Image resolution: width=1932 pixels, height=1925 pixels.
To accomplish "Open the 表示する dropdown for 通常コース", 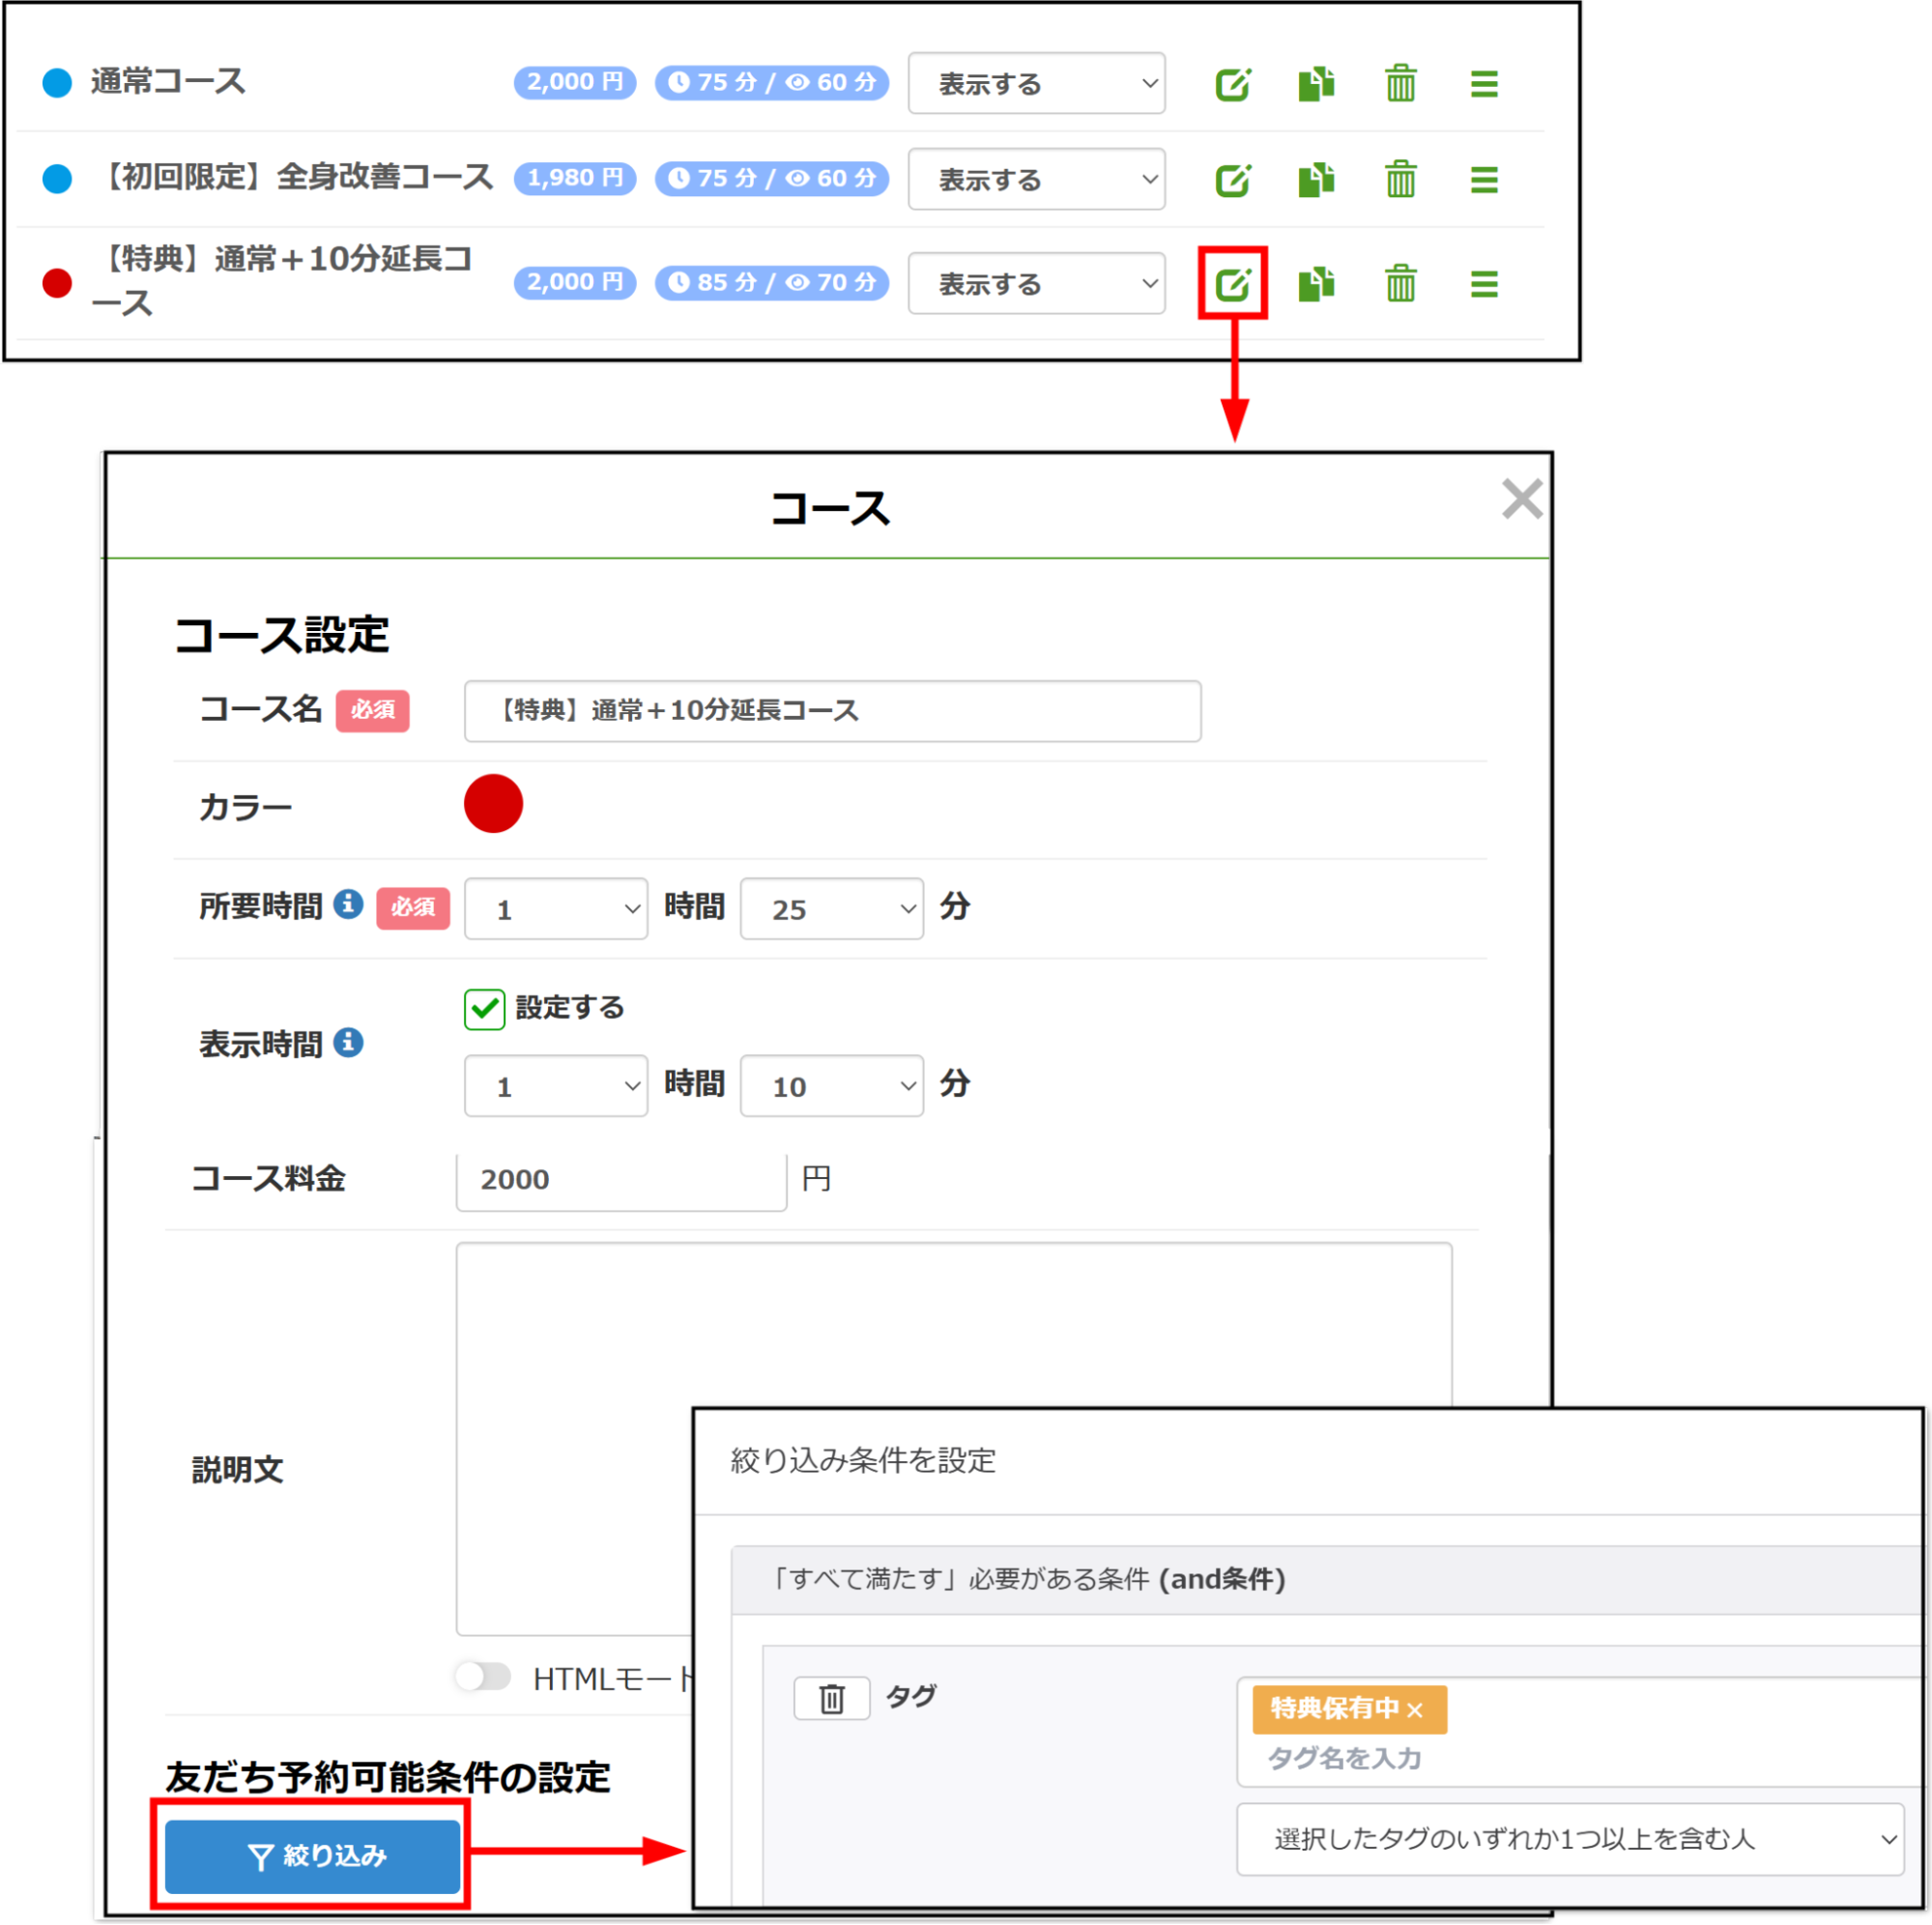I will click(x=1036, y=84).
